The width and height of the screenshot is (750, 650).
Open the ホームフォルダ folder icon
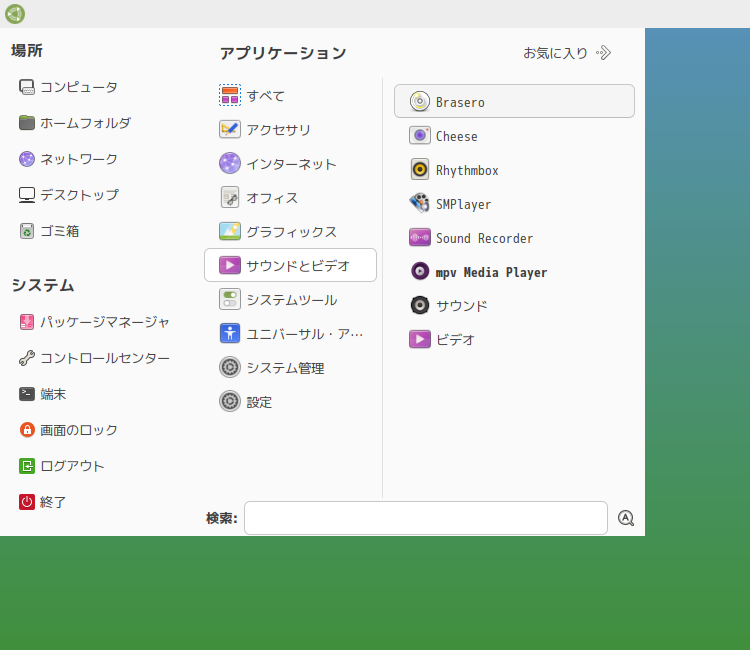coord(27,123)
